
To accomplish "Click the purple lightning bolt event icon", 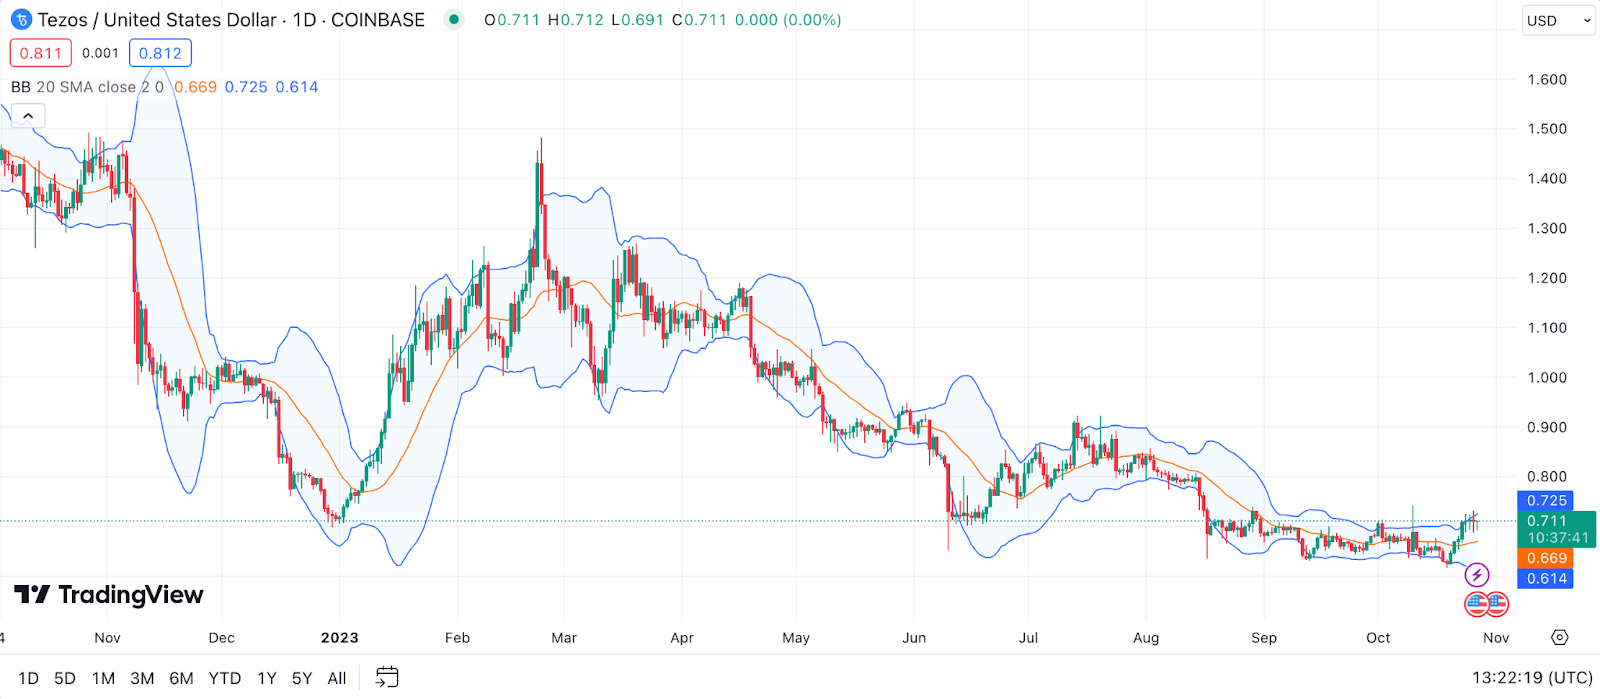I will click(1477, 575).
